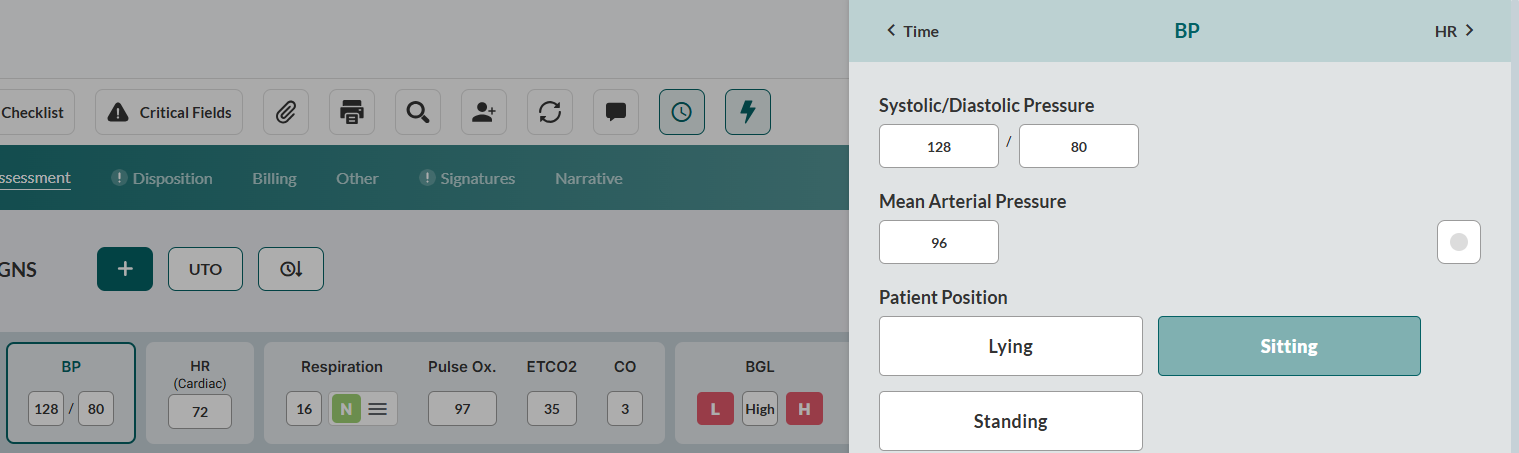Click the UTO button

(205, 269)
